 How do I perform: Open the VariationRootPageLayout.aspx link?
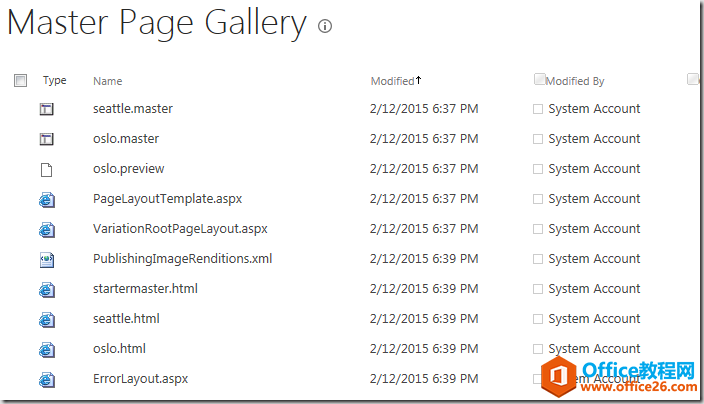(x=180, y=229)
